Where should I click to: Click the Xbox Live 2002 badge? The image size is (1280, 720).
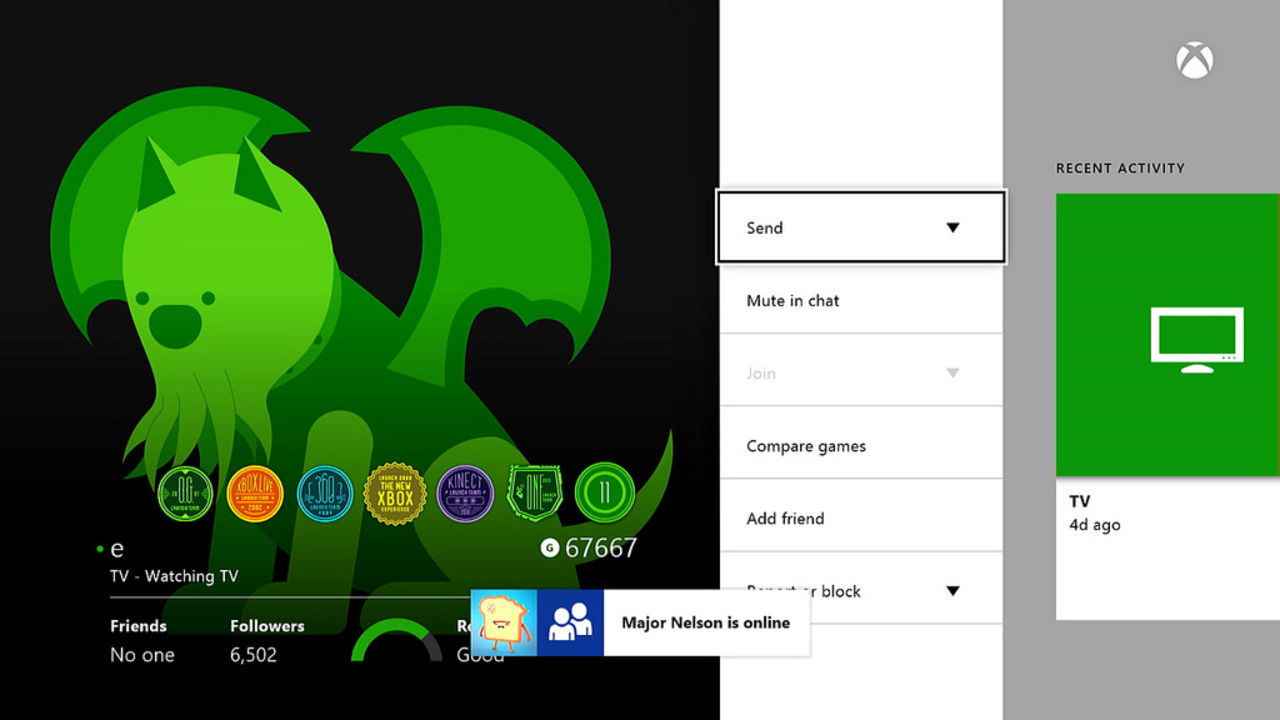coord(254,493)
